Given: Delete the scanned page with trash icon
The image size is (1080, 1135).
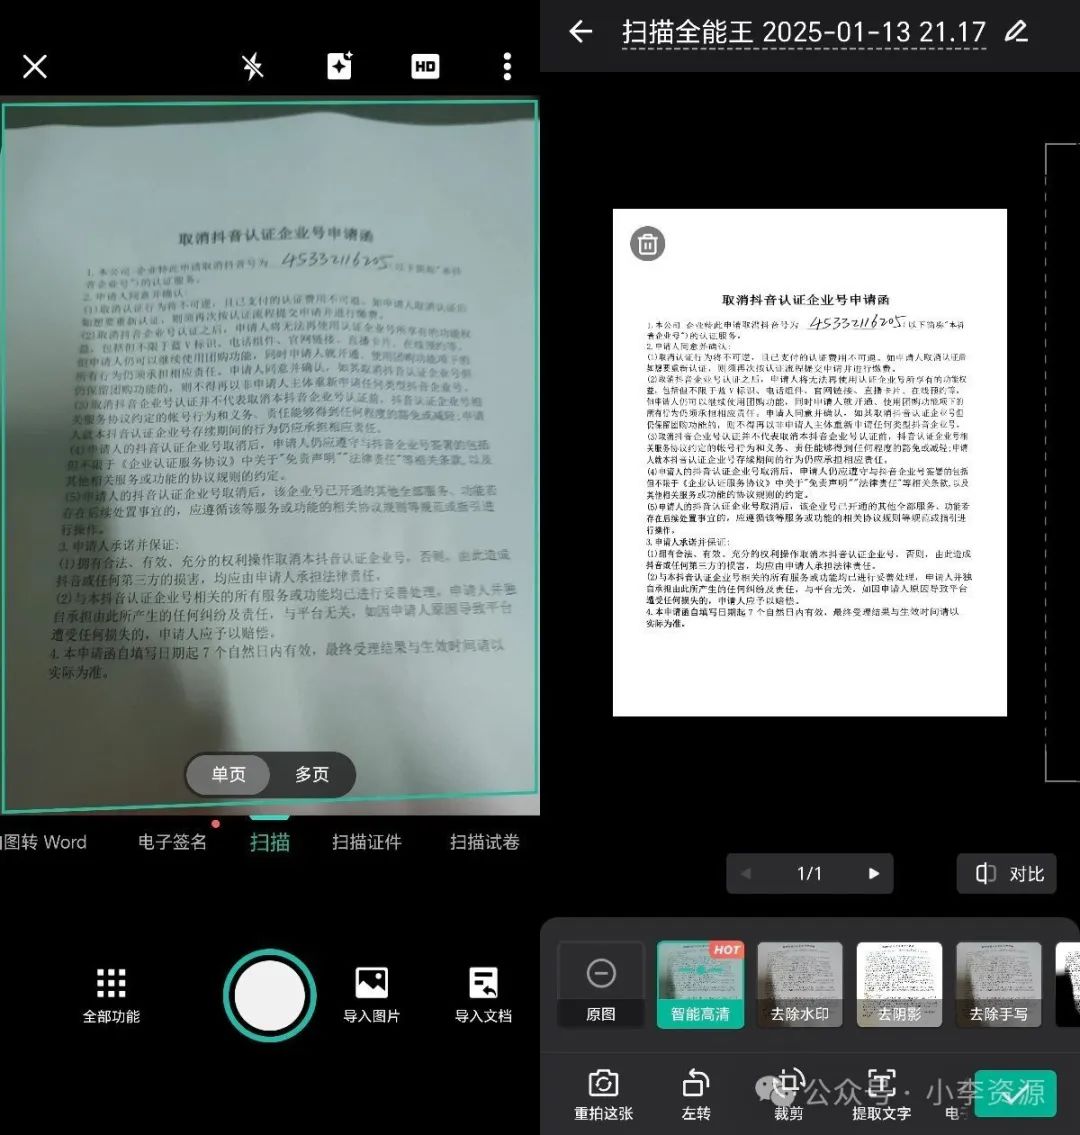Looking at the screenshot, I should click(647, 244).
